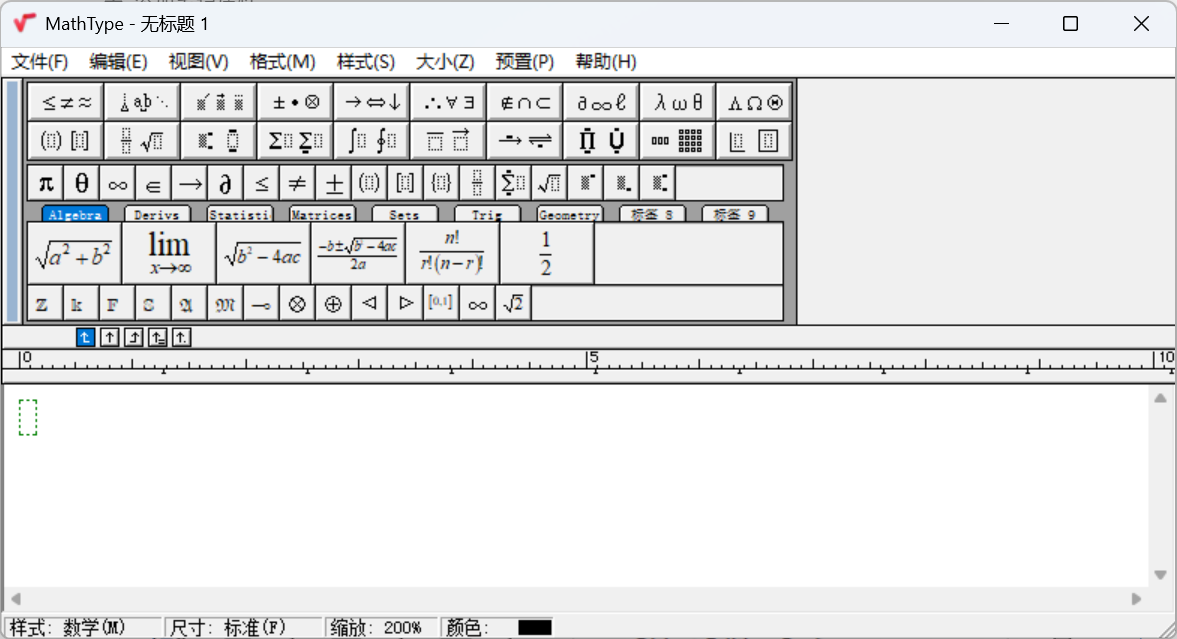Select decimal-aligned tab stop type

pos(182,338)
